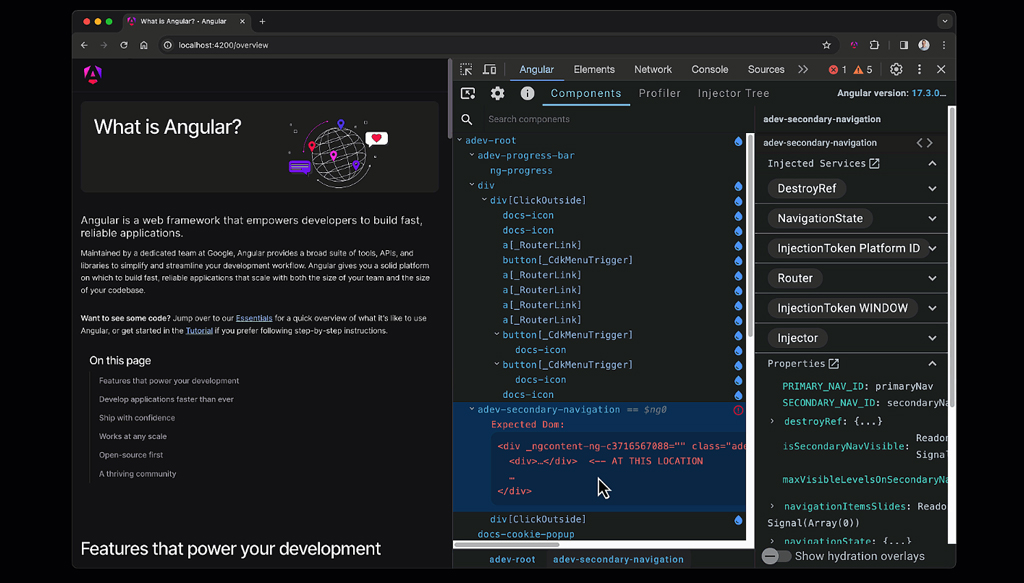1024x583 pixels.
Task: Switch to the Console DevTools tab
Action: pyautogui.click(x=709, y=69)
